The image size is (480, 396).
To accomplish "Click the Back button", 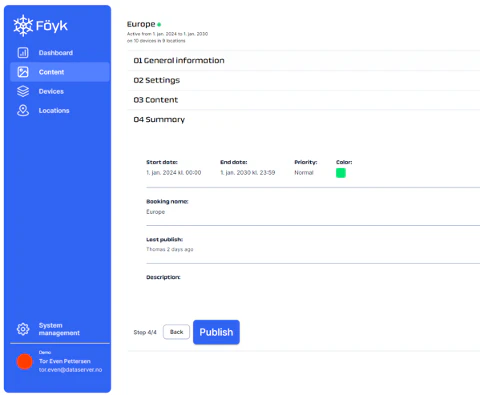I will point(176,332).
